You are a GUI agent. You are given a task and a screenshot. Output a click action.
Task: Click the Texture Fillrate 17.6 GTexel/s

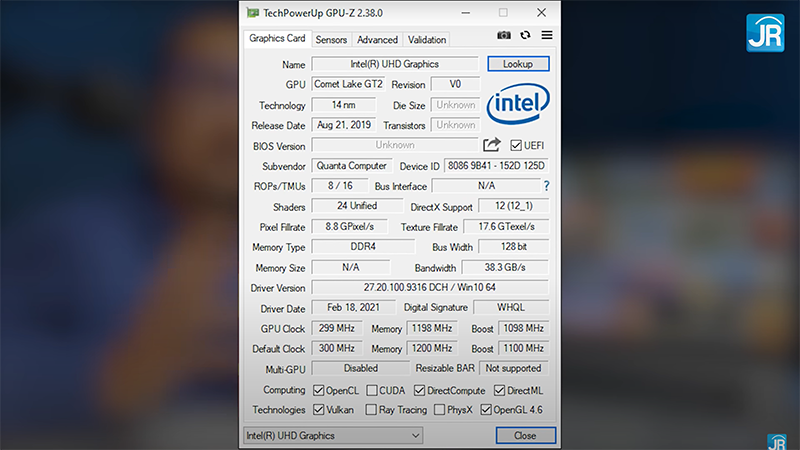[x=506, y=227]
